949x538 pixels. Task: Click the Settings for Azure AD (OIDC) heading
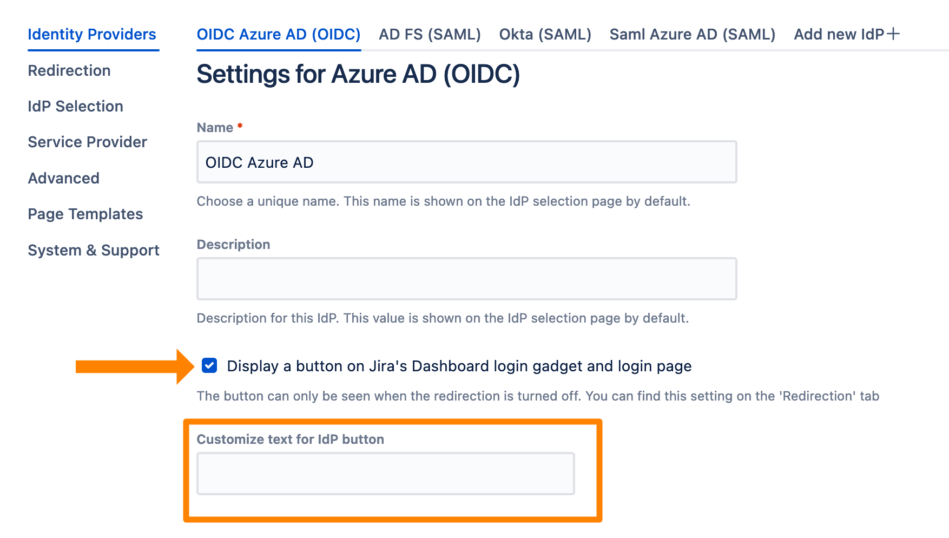pos(358,74)
